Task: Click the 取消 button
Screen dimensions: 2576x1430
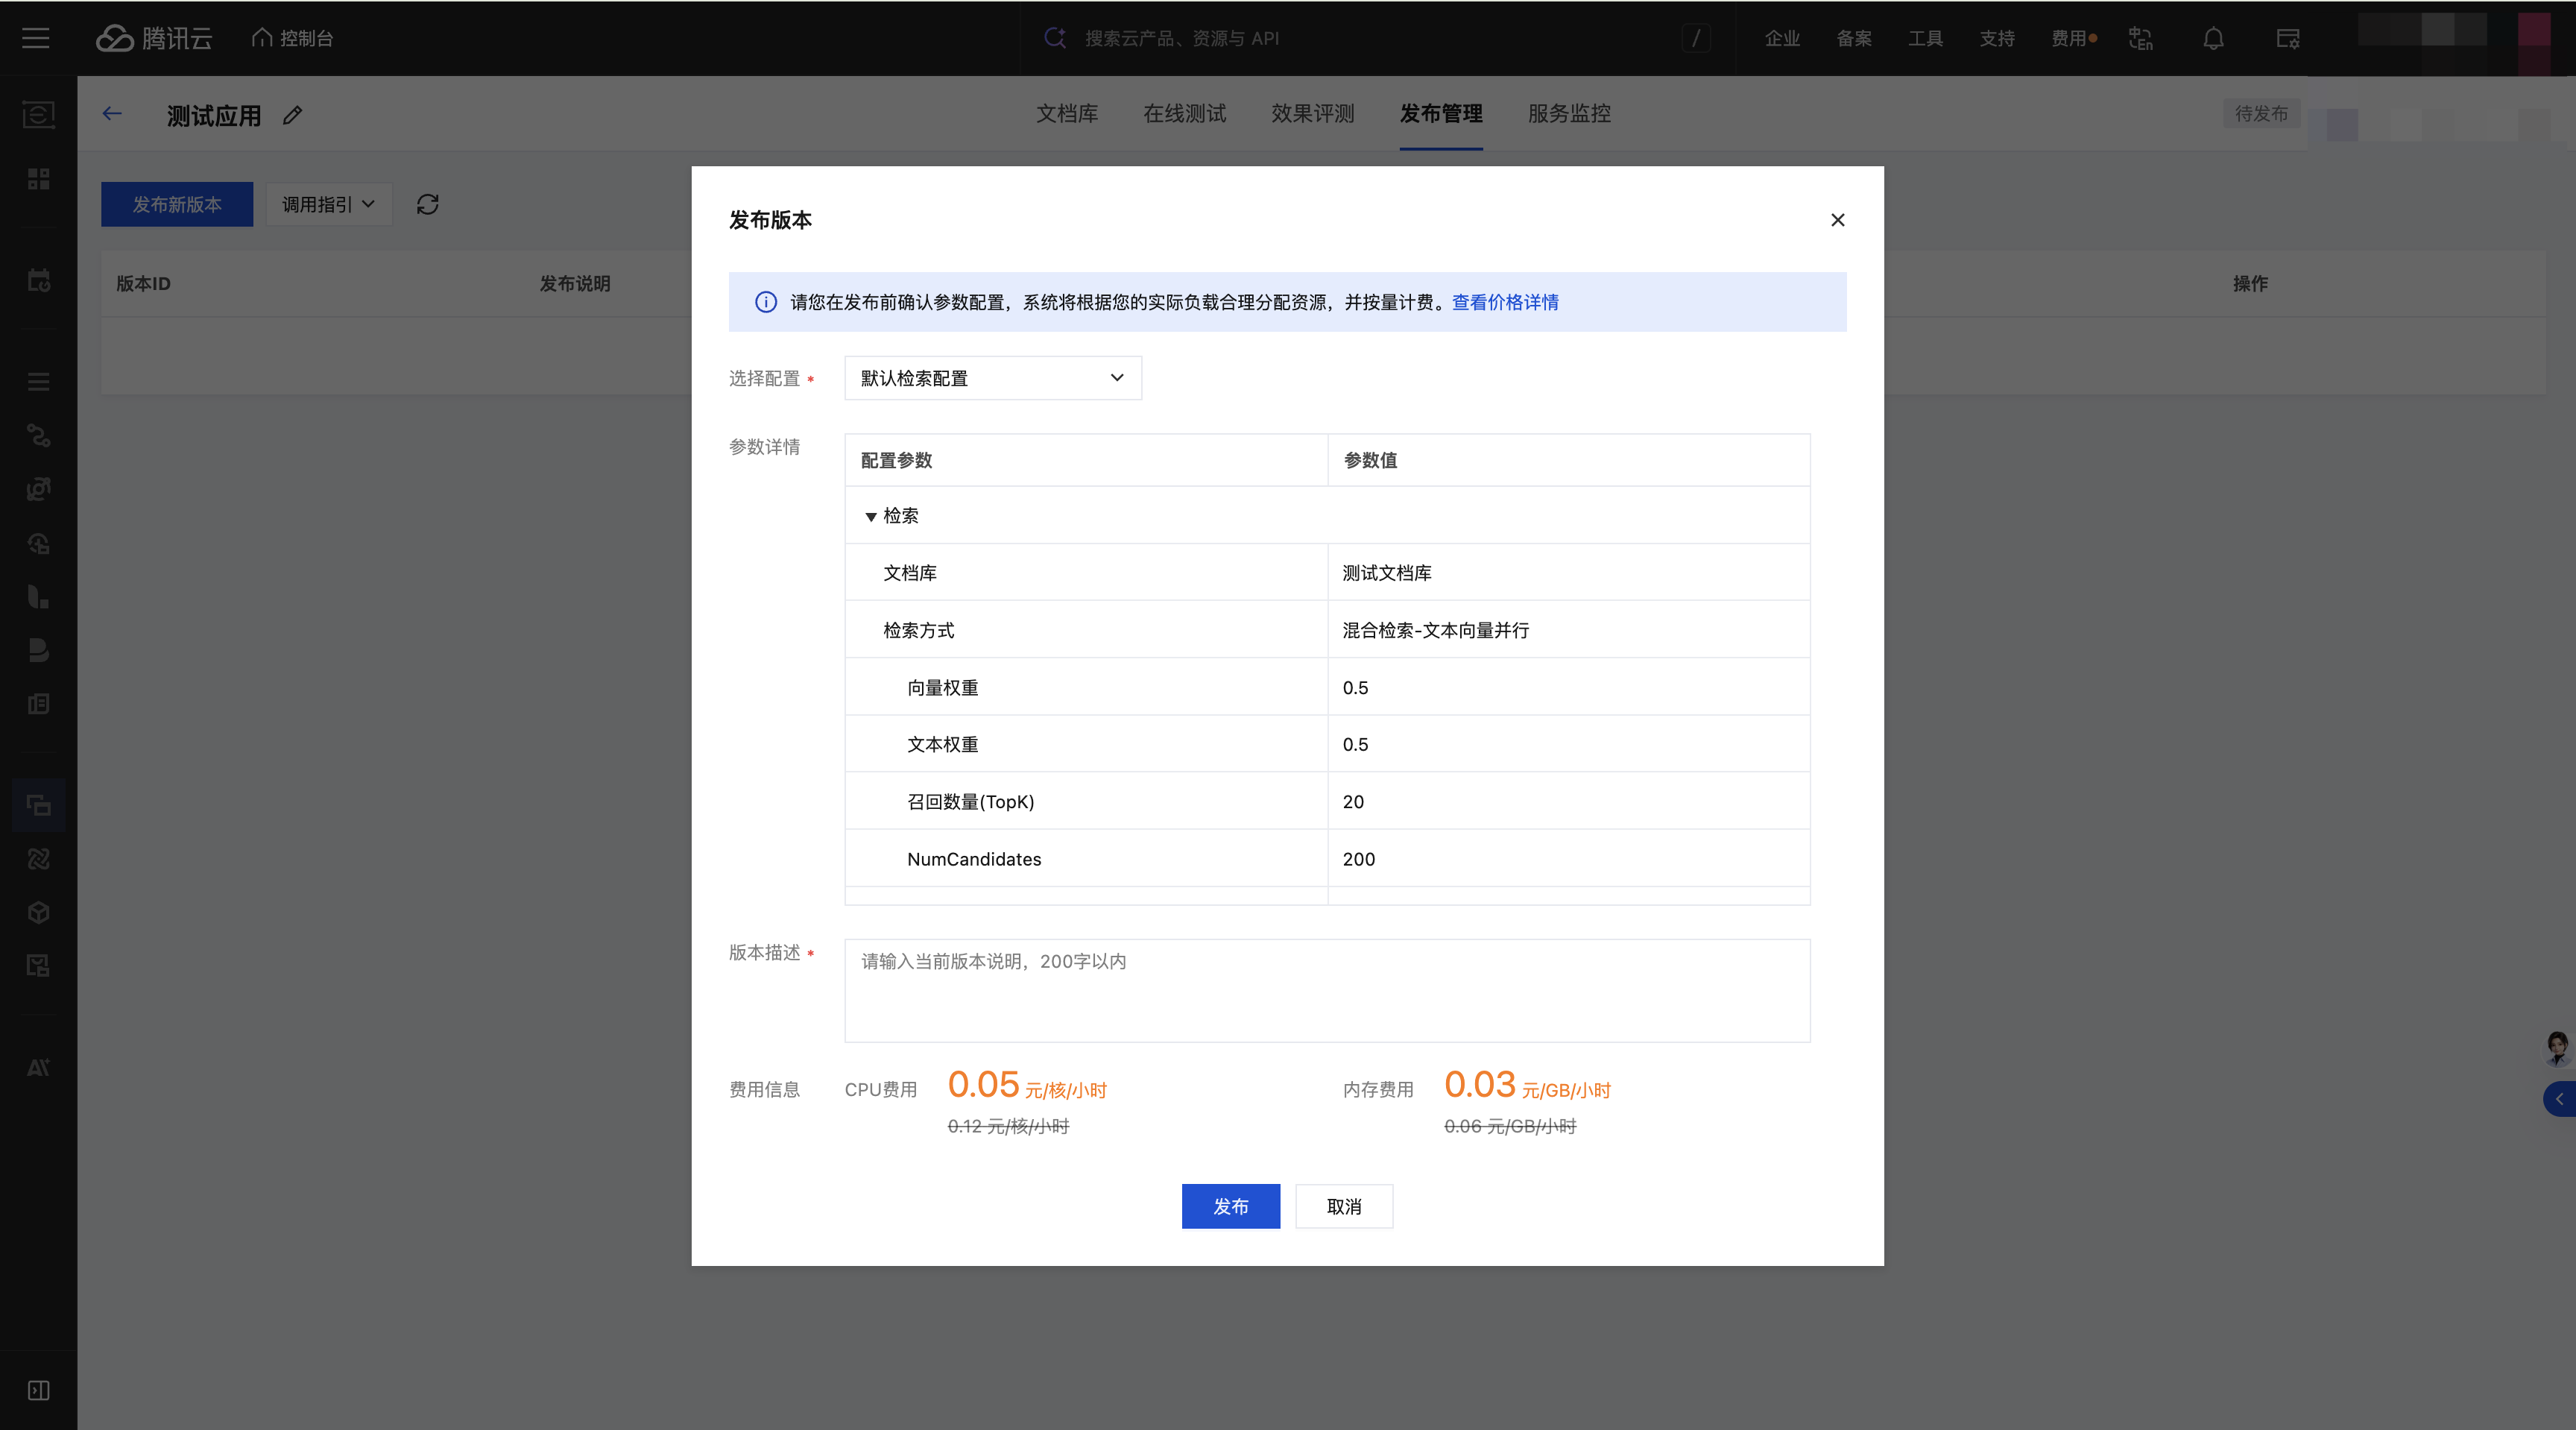Action: pyautogui.click(x=1344, y=1207)
